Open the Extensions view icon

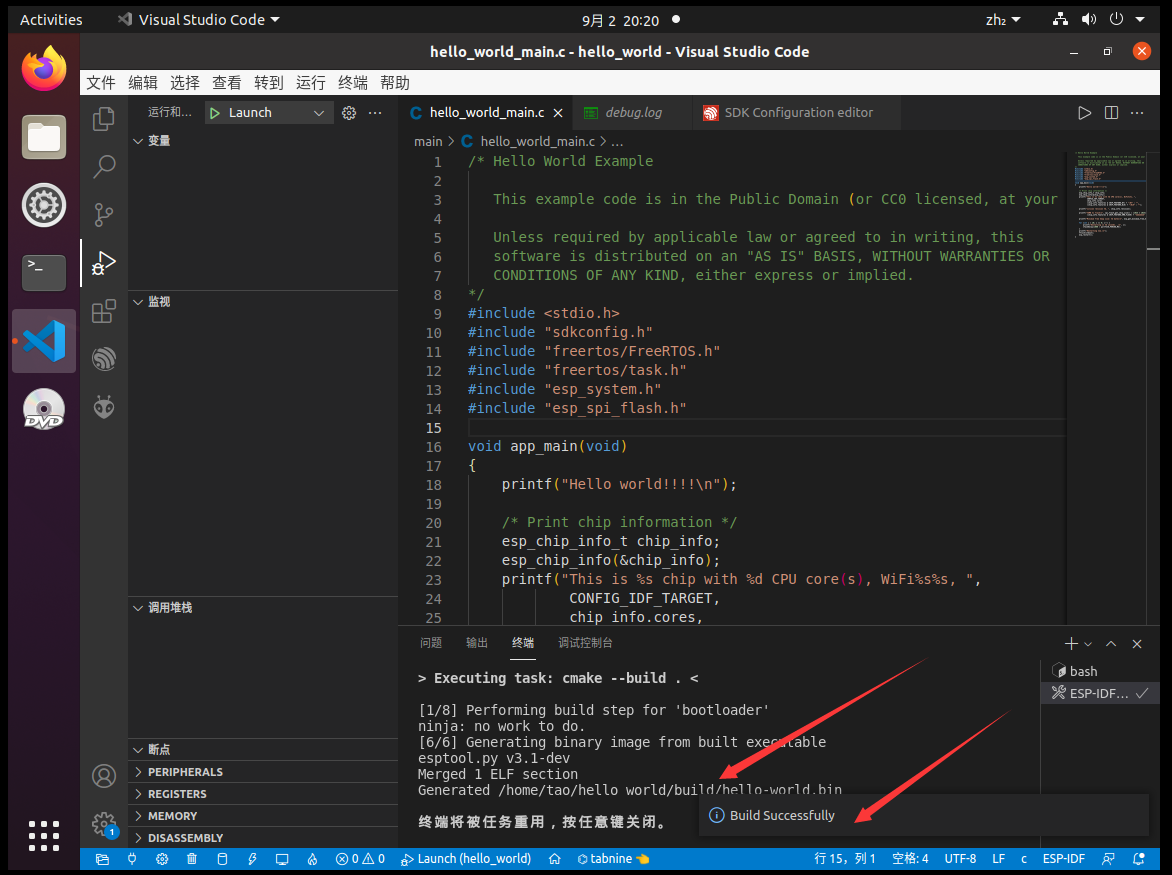pyautogui.click(x=104, y=311)
